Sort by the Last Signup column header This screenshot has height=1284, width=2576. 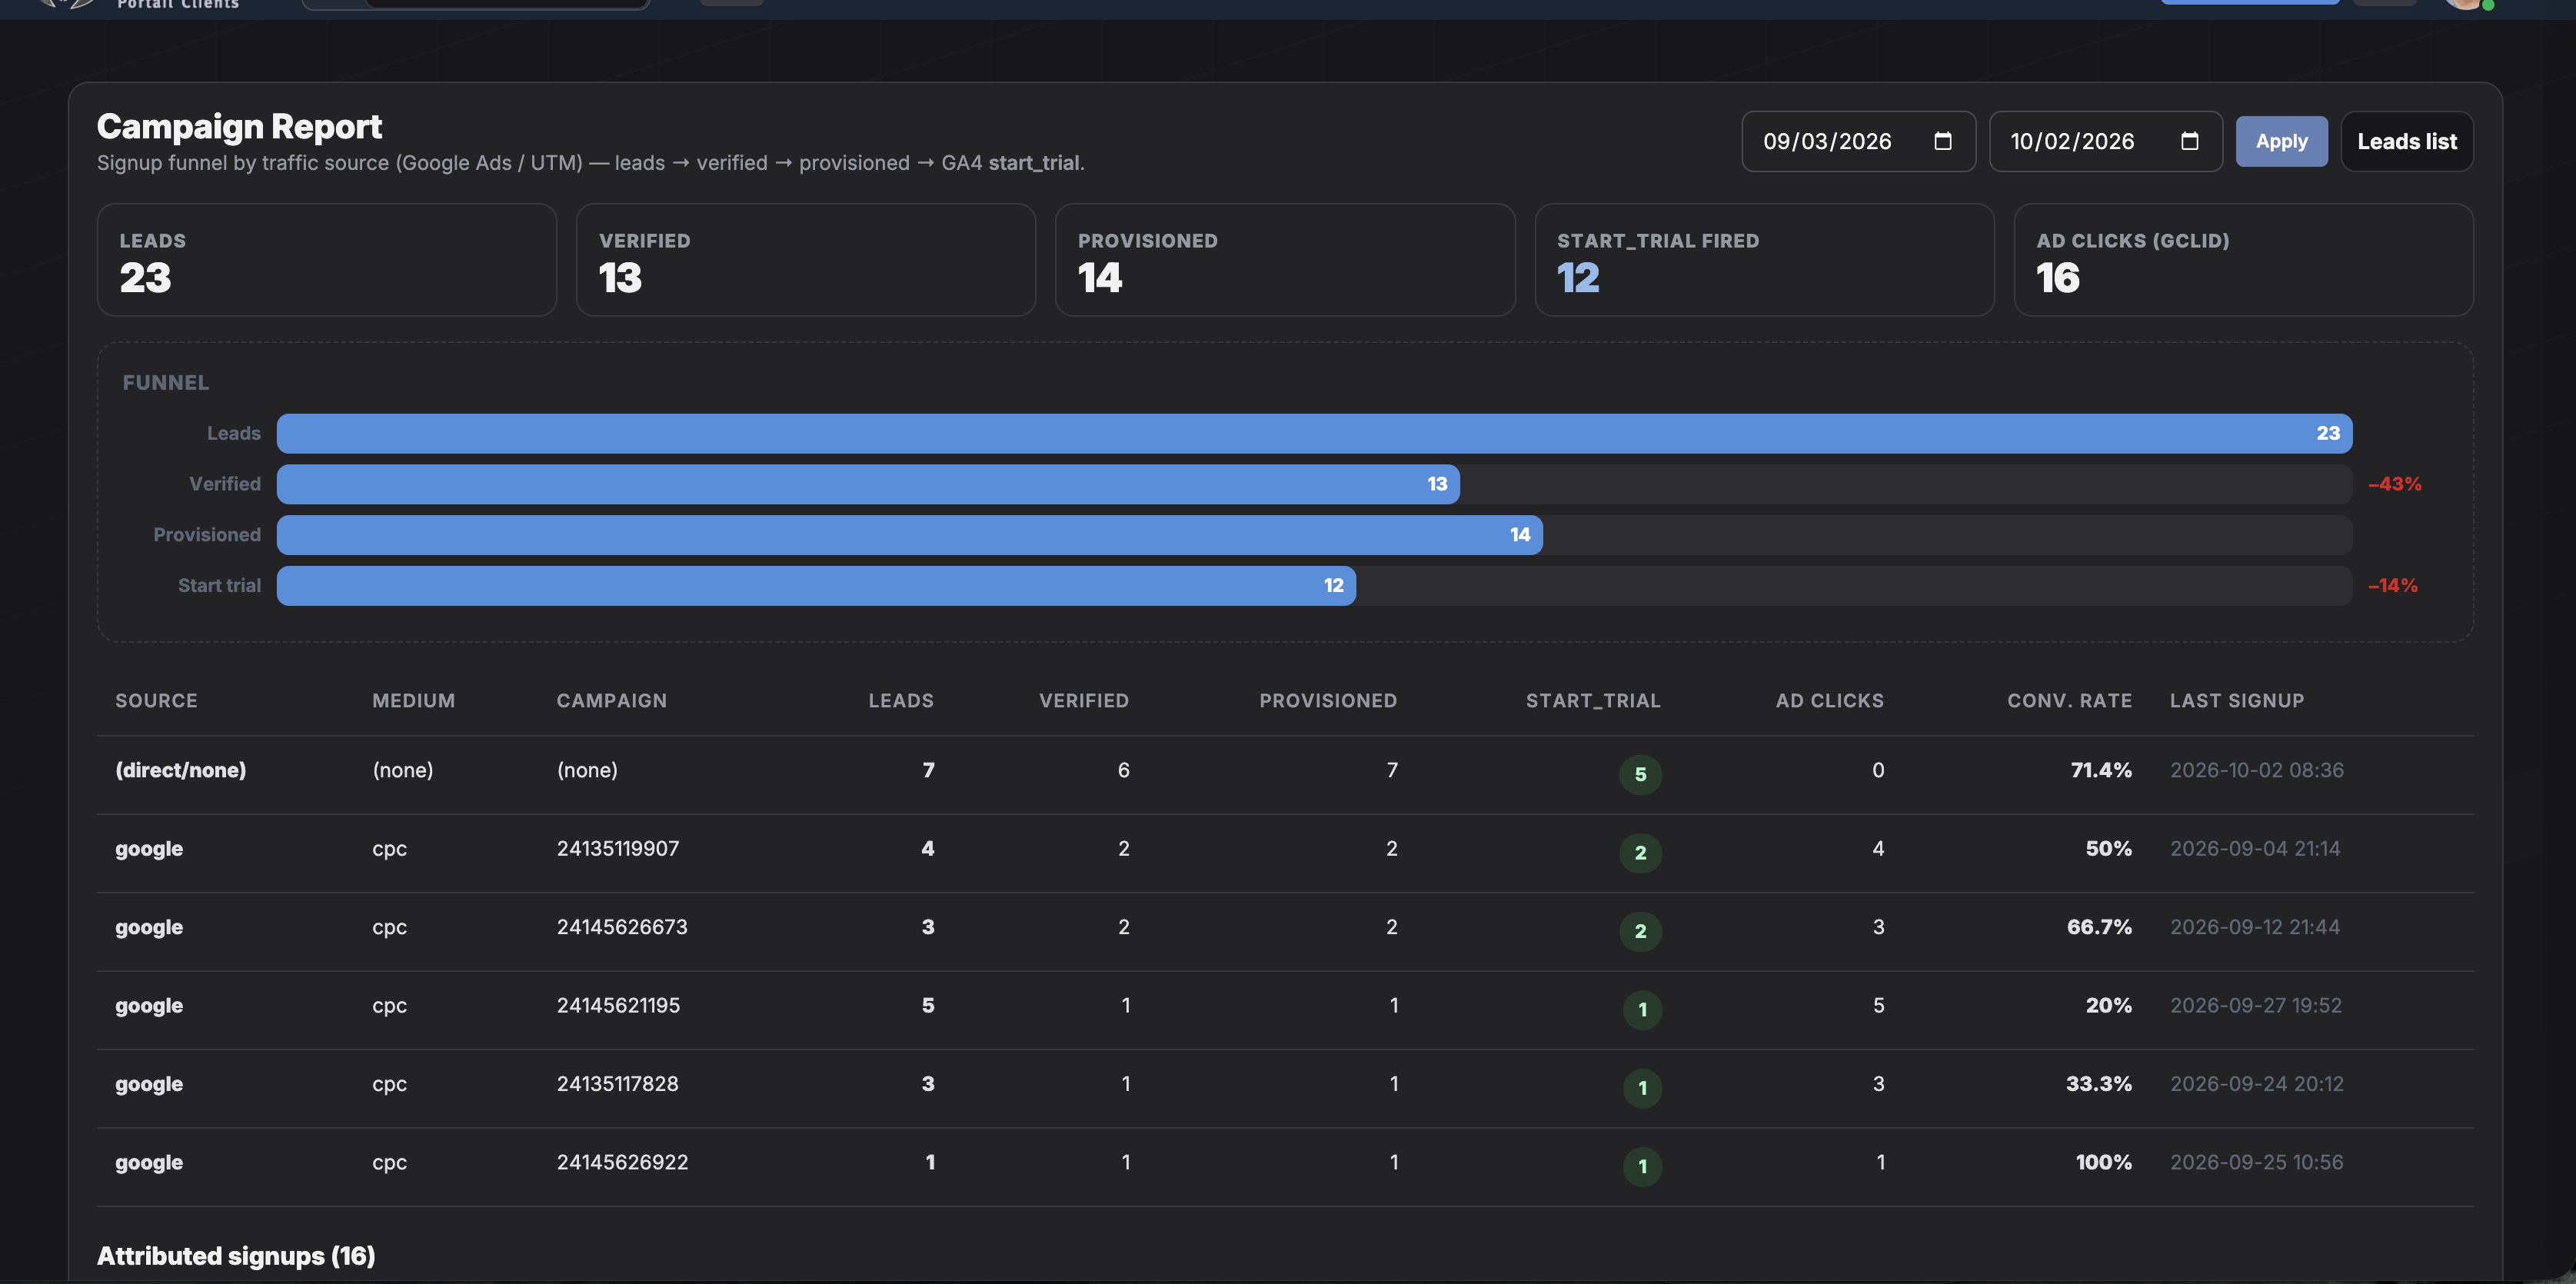[2236, 701]
